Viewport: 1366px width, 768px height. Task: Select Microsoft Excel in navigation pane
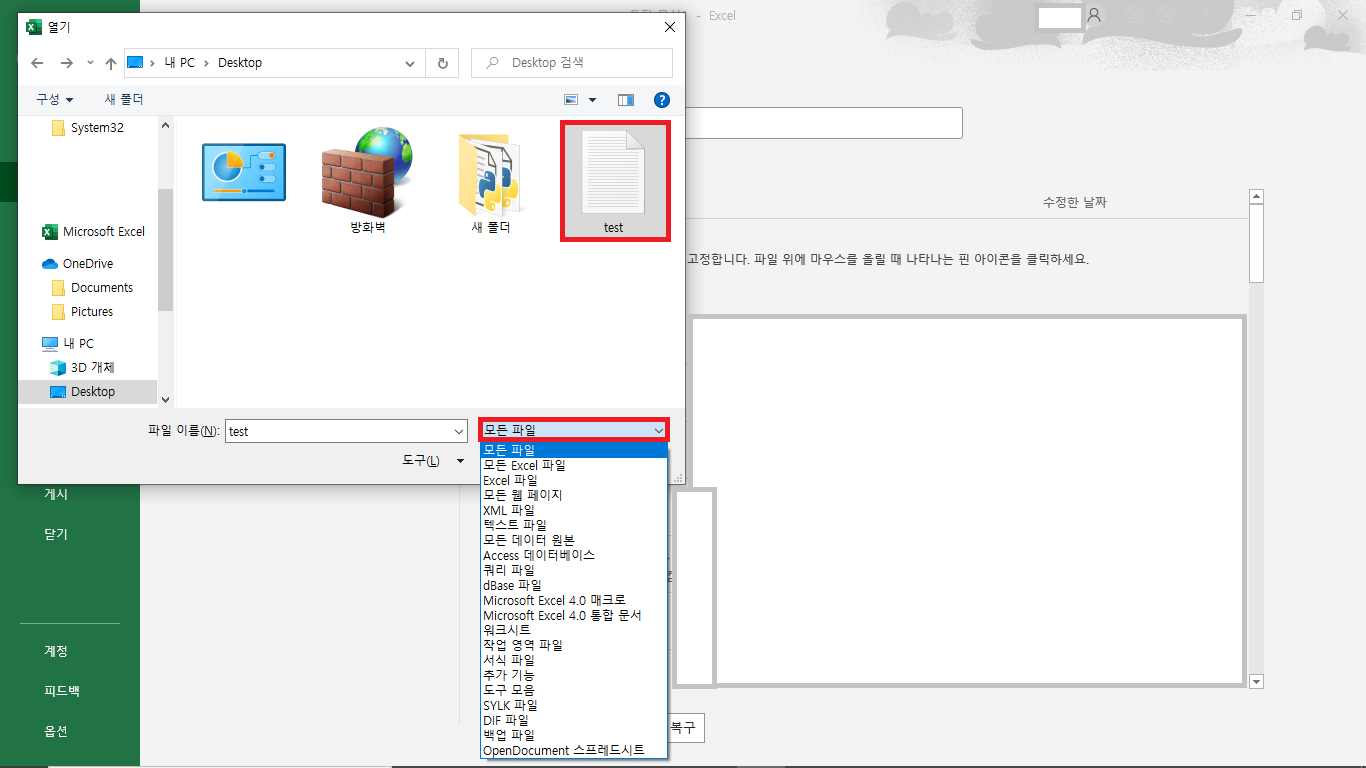(94, 232)
